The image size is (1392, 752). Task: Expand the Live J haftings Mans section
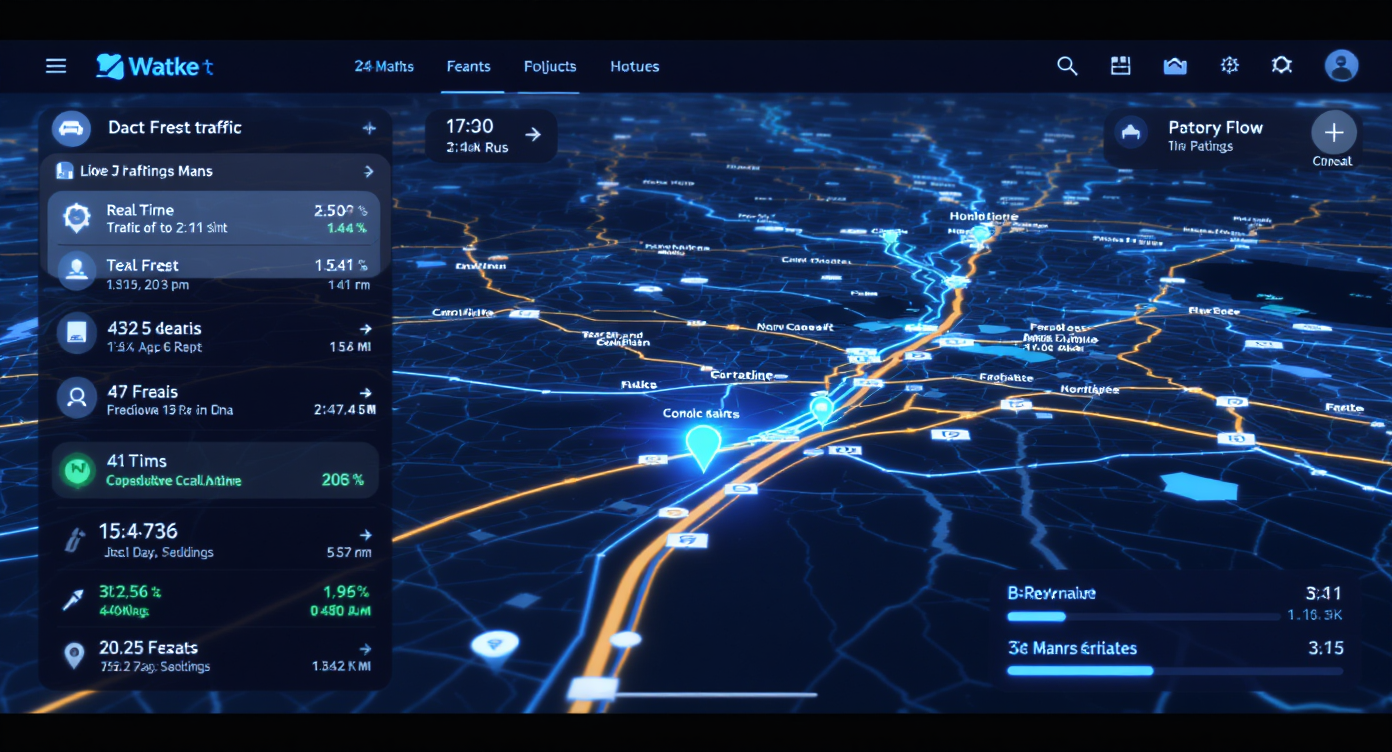click(368, 171)
